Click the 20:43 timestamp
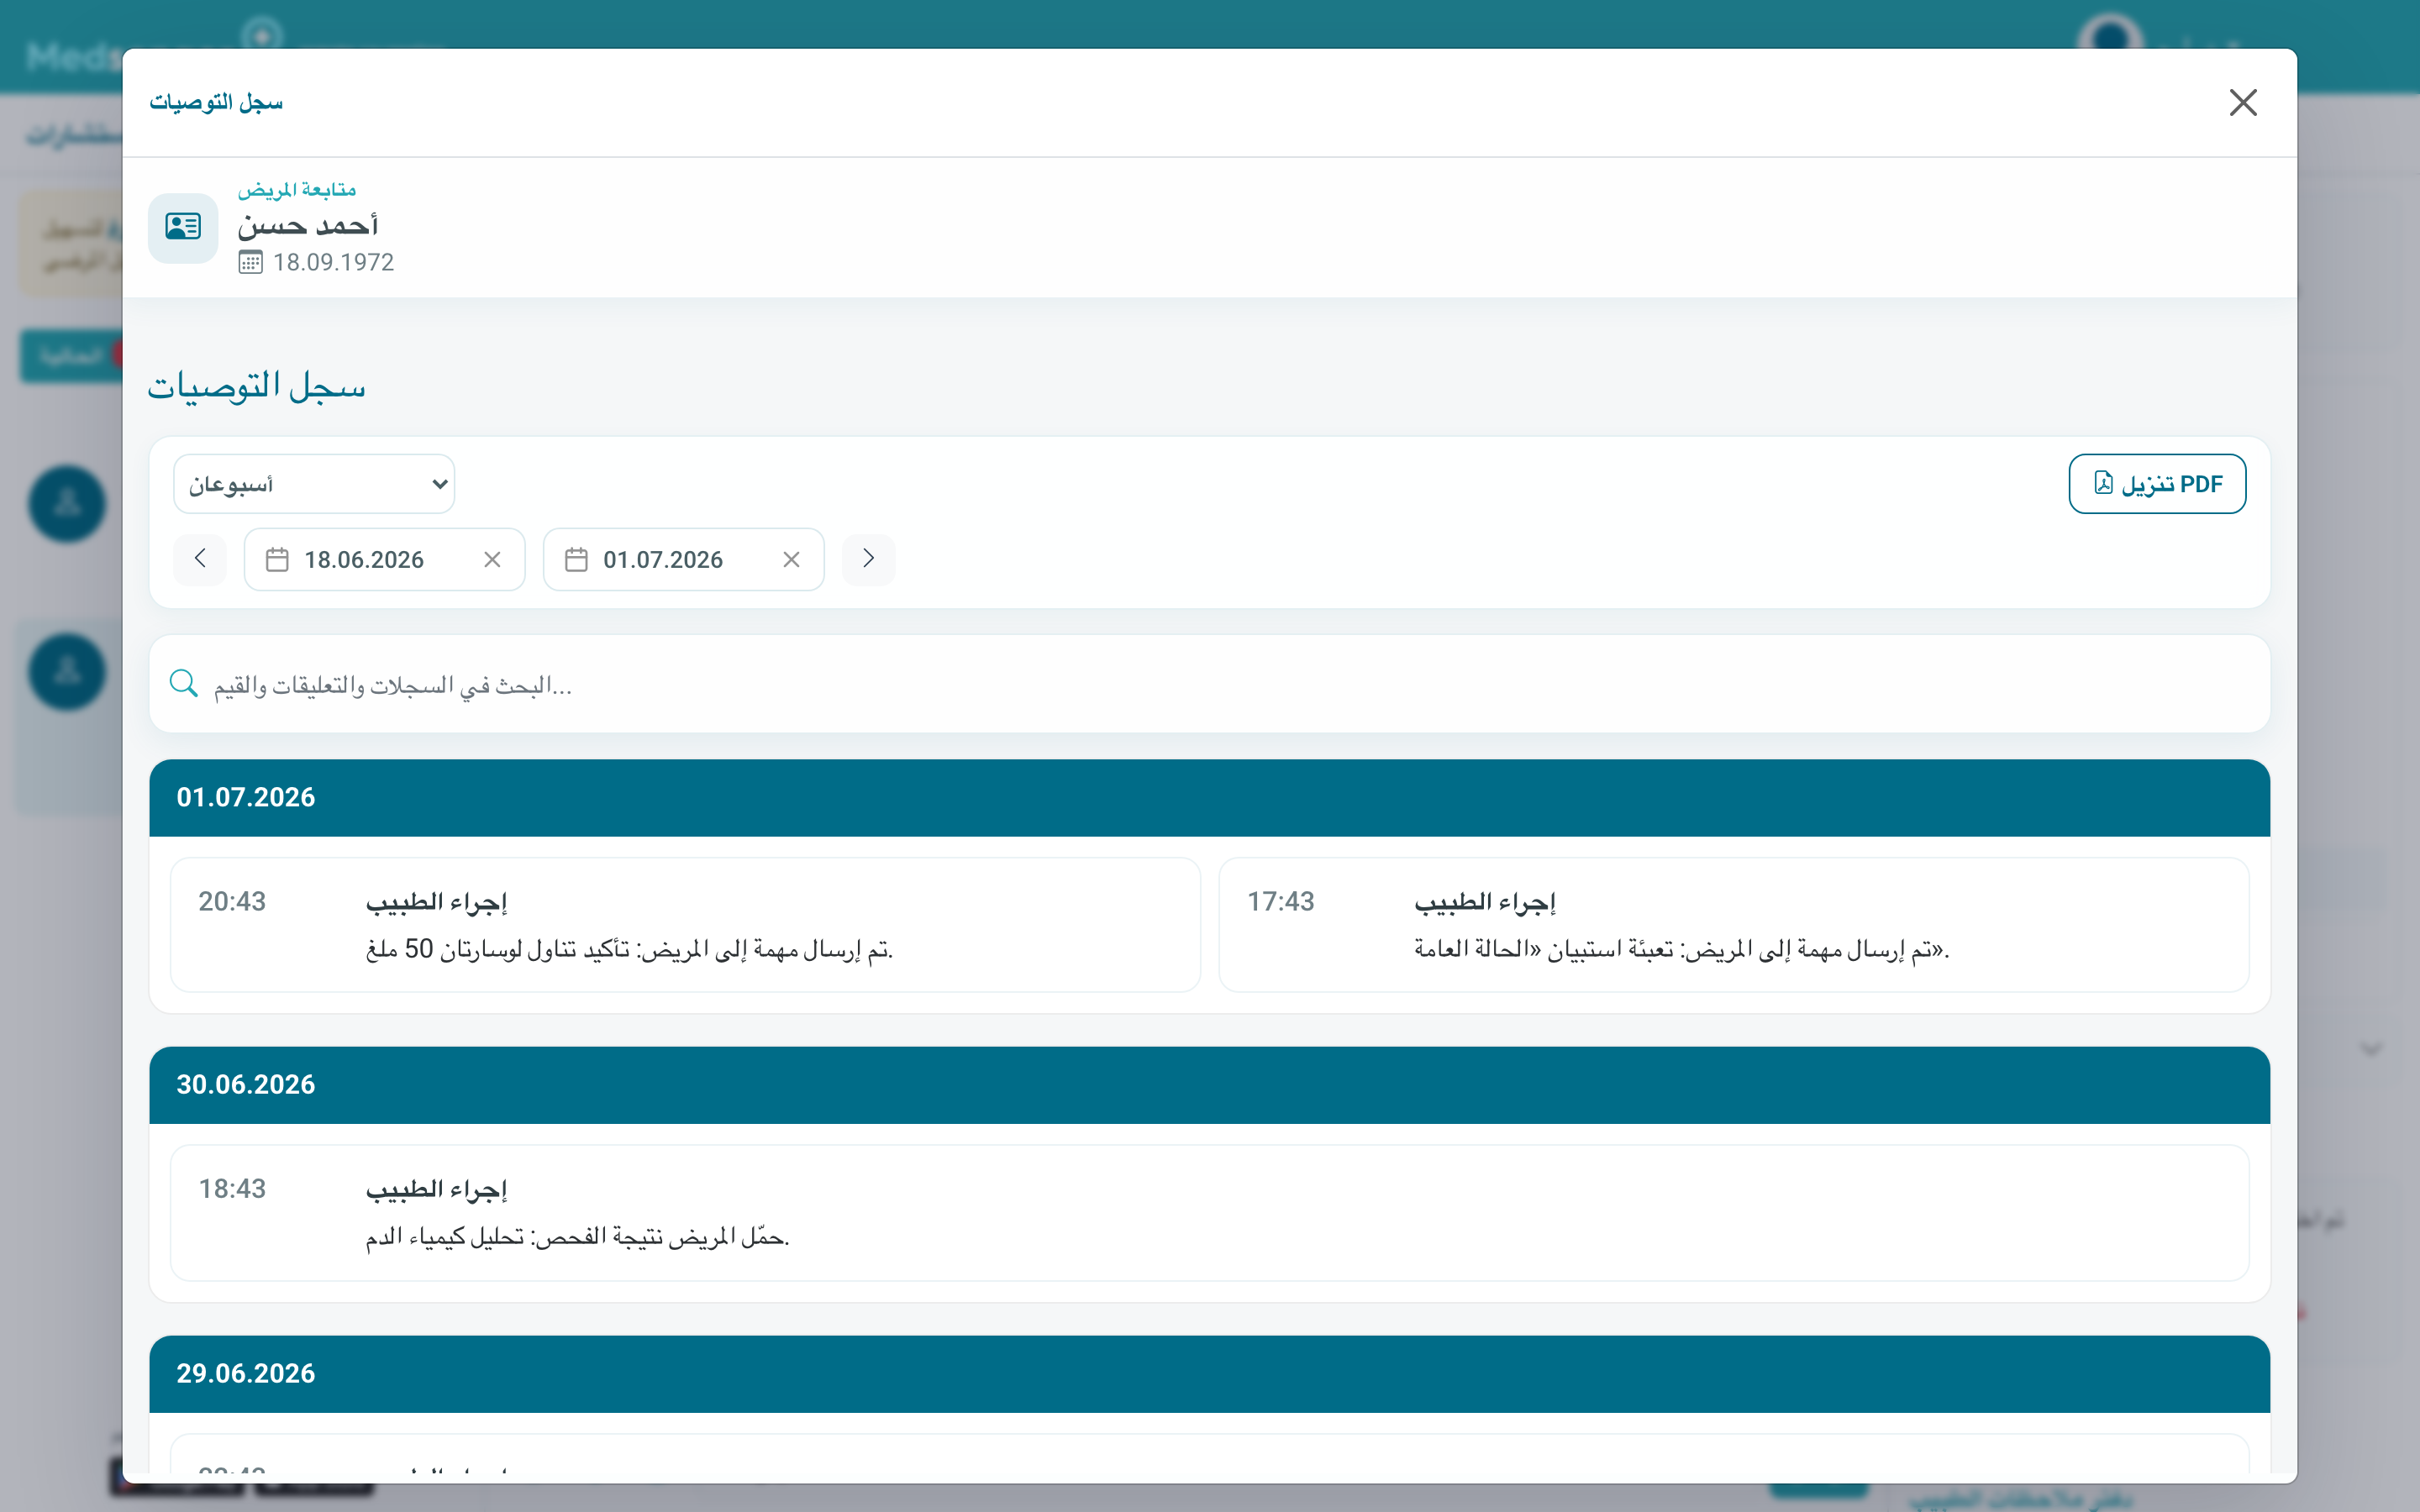The image size is (2420, 1512). [232, 902]
